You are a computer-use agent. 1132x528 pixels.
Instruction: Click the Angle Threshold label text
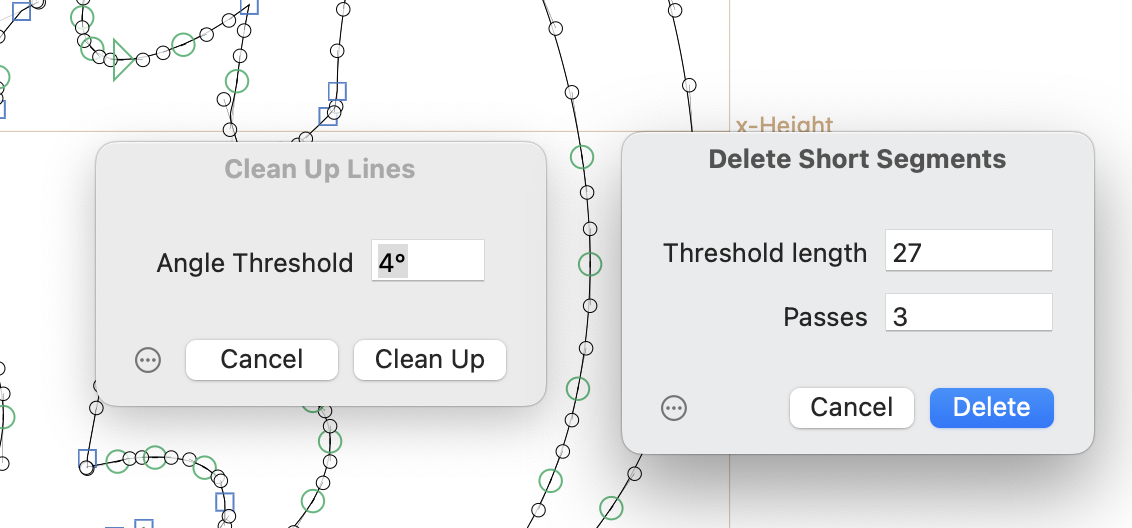coord(255,263)
